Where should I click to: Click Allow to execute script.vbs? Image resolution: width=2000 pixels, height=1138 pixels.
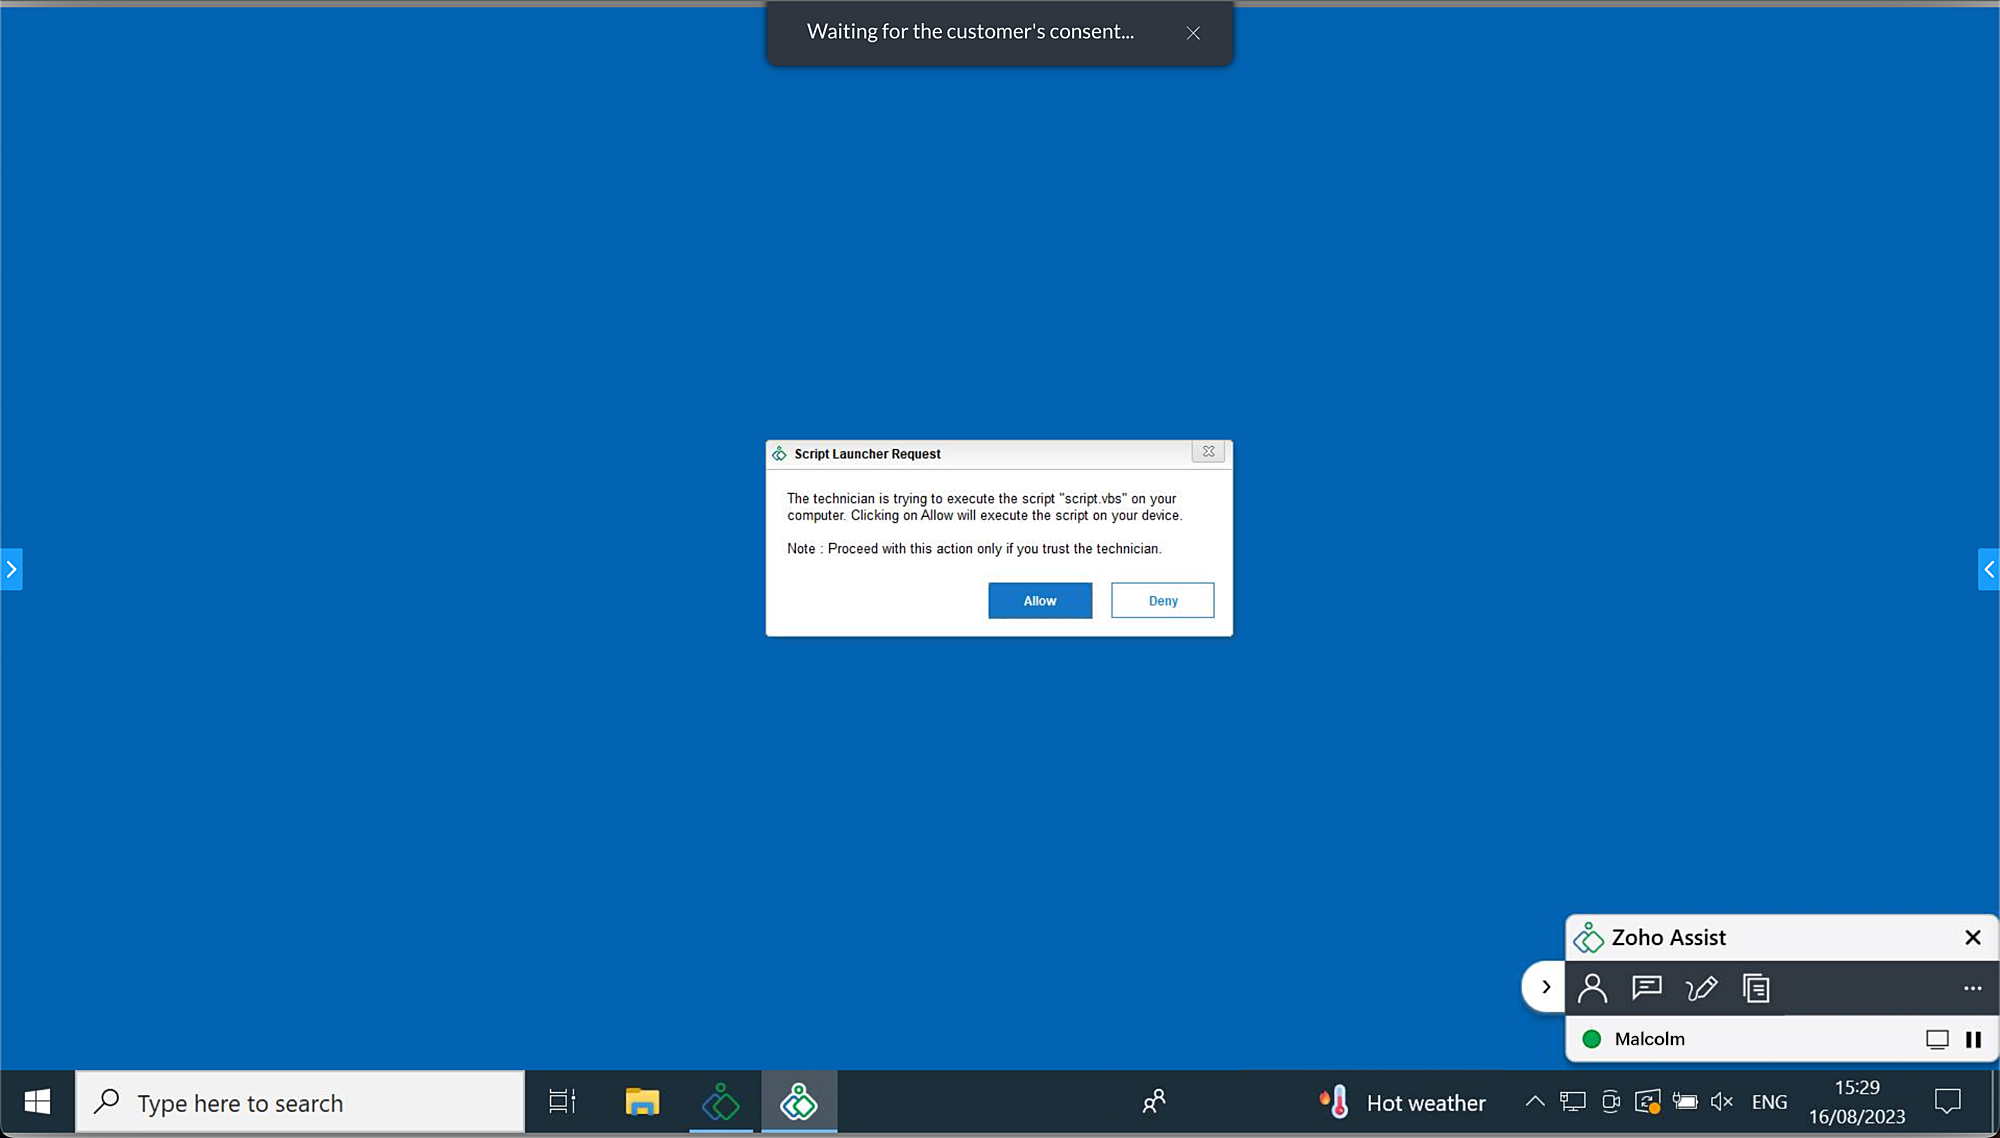1040,600
